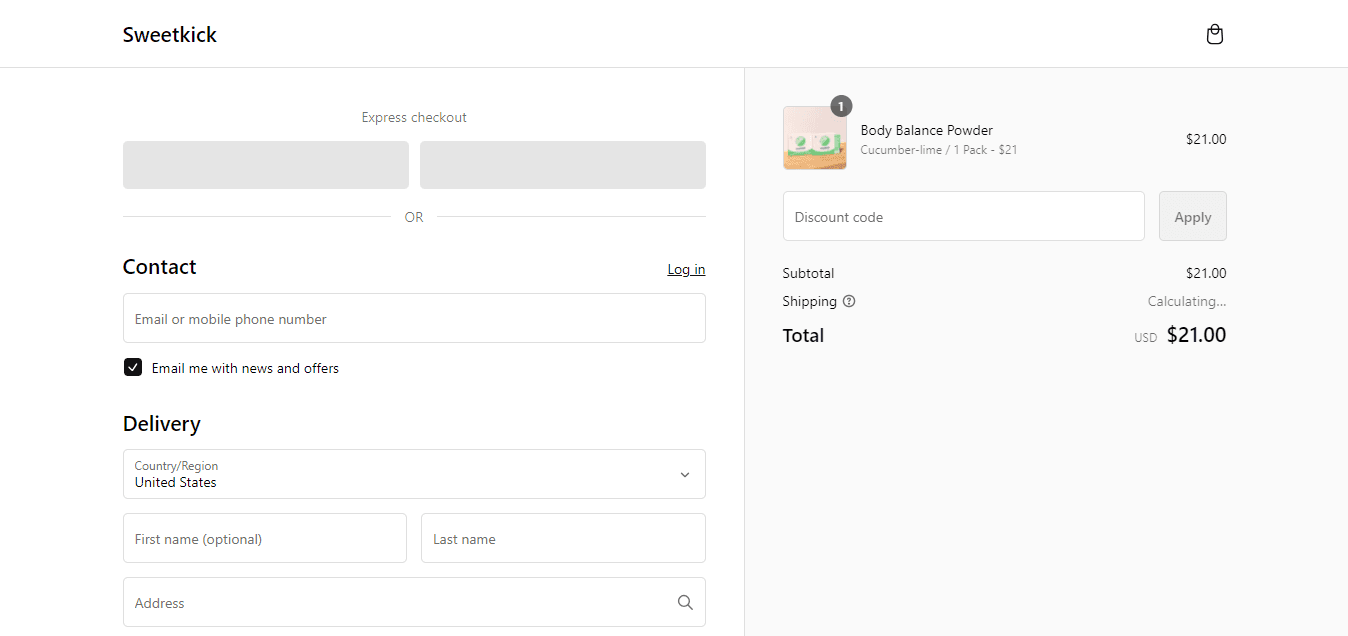Click the Subtotal label
The height and width of the screenshot is (636, 1348).
808,273
